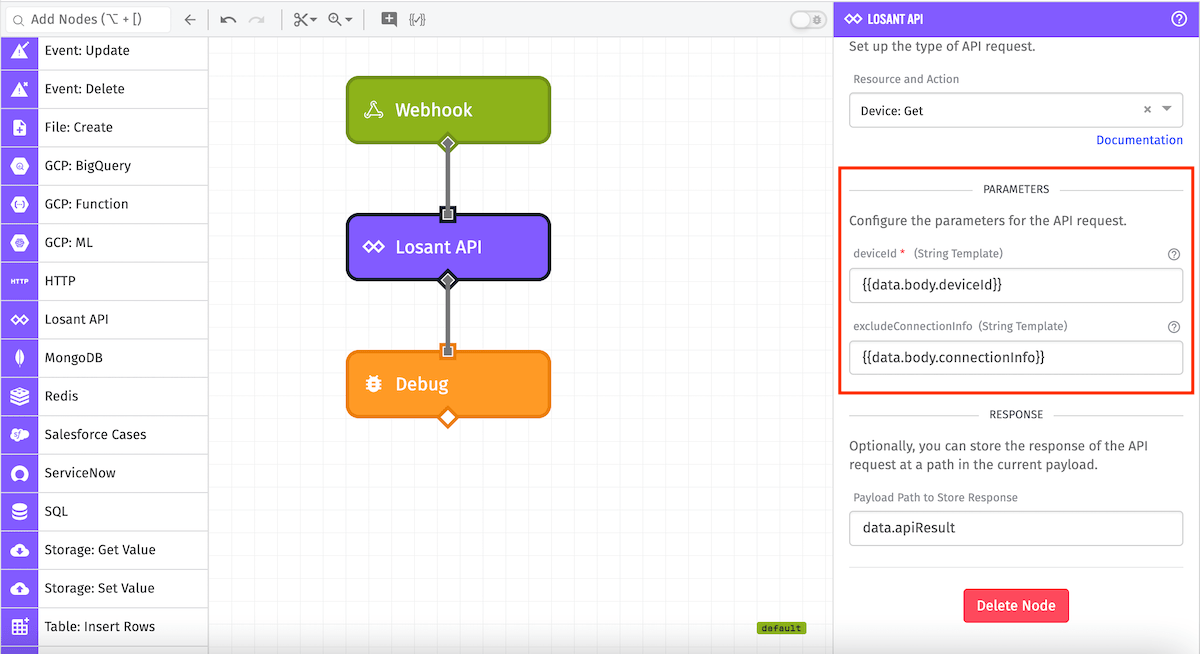Click the deviceId template input field
Image resolution: width=1200 pixels, height=654 pixels.
(x=1015, y=285)
